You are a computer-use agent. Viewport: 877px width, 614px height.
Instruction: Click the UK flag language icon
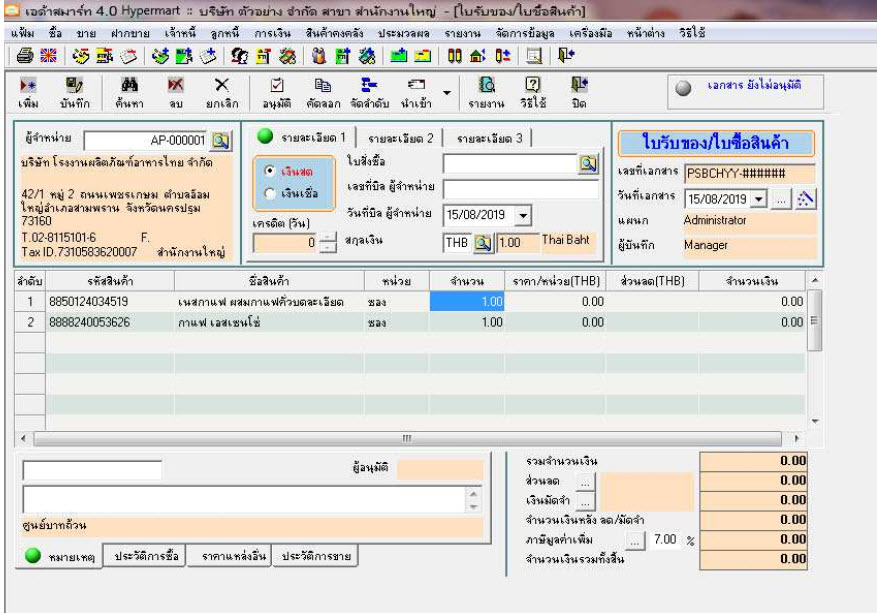click(49, 56)
